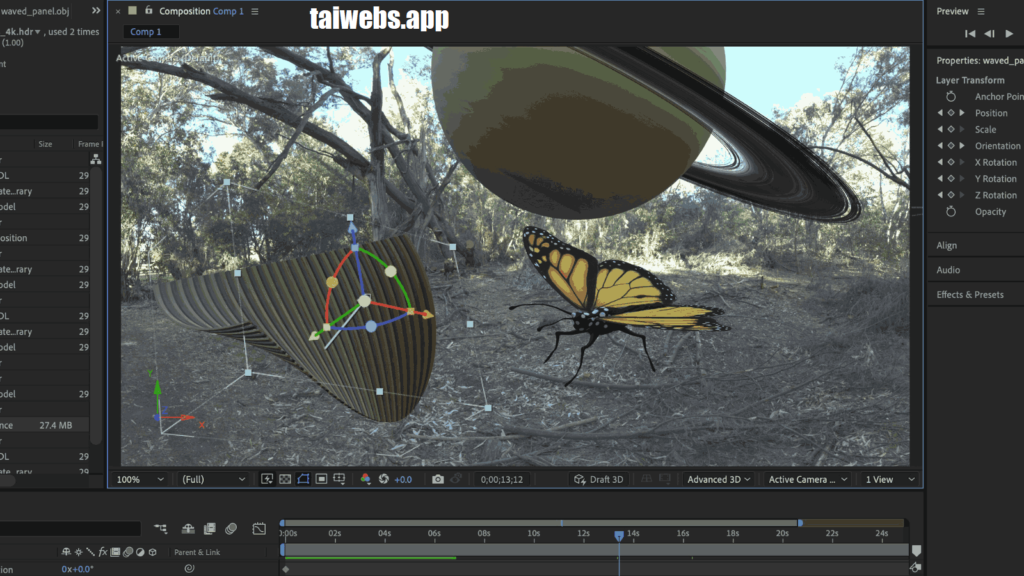Click the Reset Exposure icon
The image size is (1024, 576).
click(x=383, y=479)
